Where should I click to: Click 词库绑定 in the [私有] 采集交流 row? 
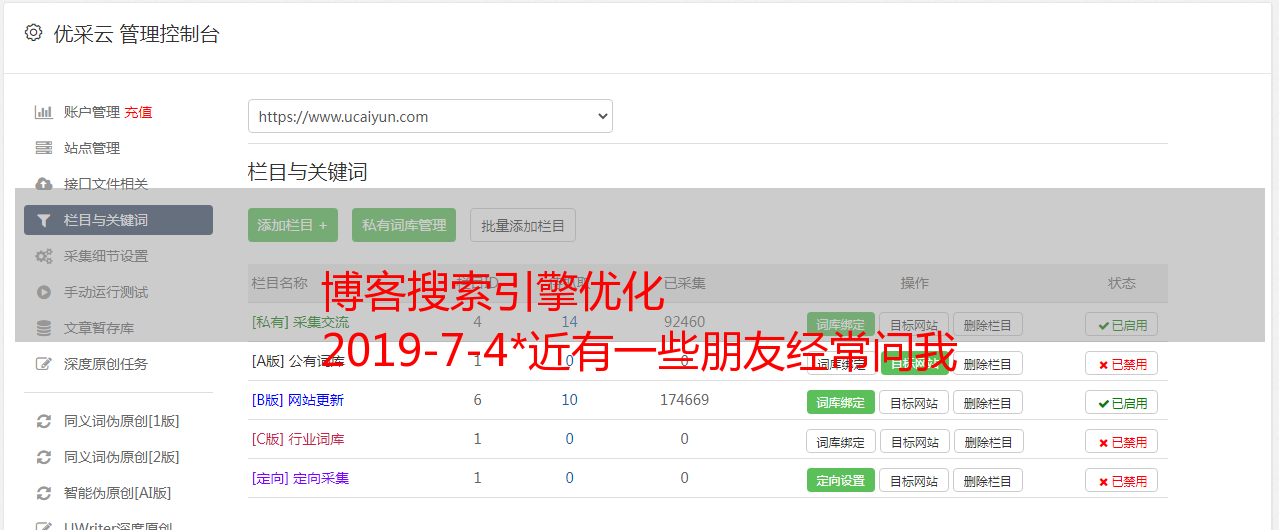(x=841, y=324)
